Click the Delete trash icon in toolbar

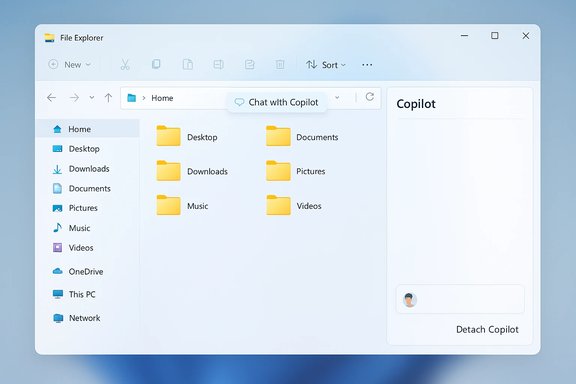[280, 65]
